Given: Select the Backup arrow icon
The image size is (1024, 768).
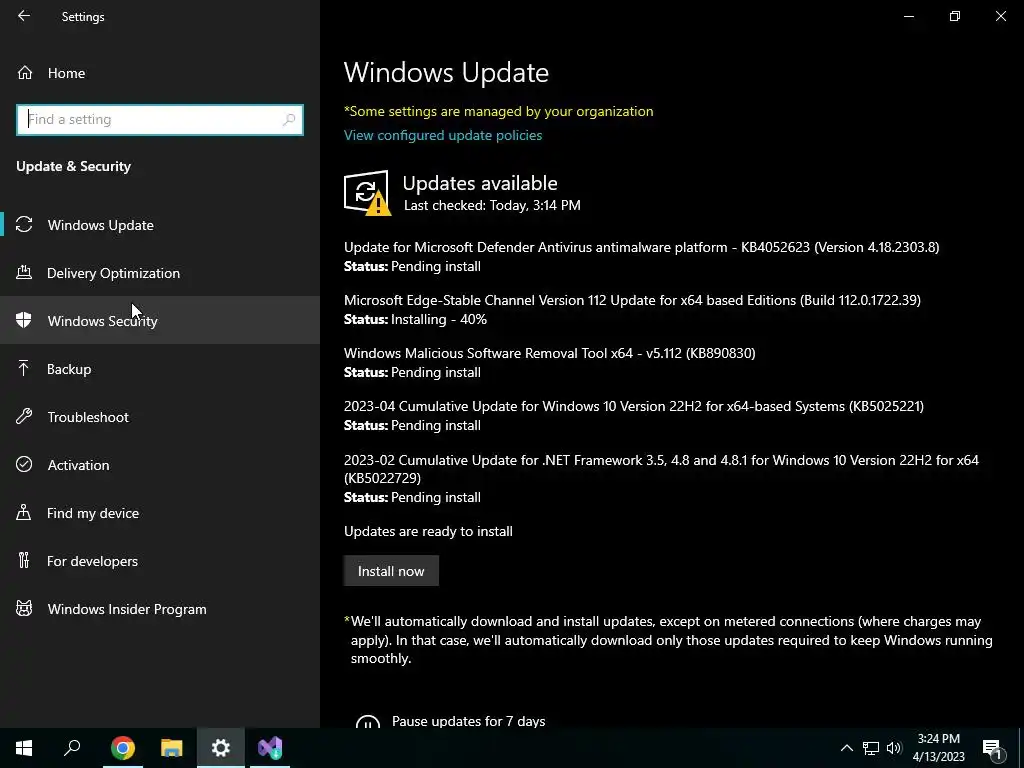Looking at the screenshot, I should (24, 368).
